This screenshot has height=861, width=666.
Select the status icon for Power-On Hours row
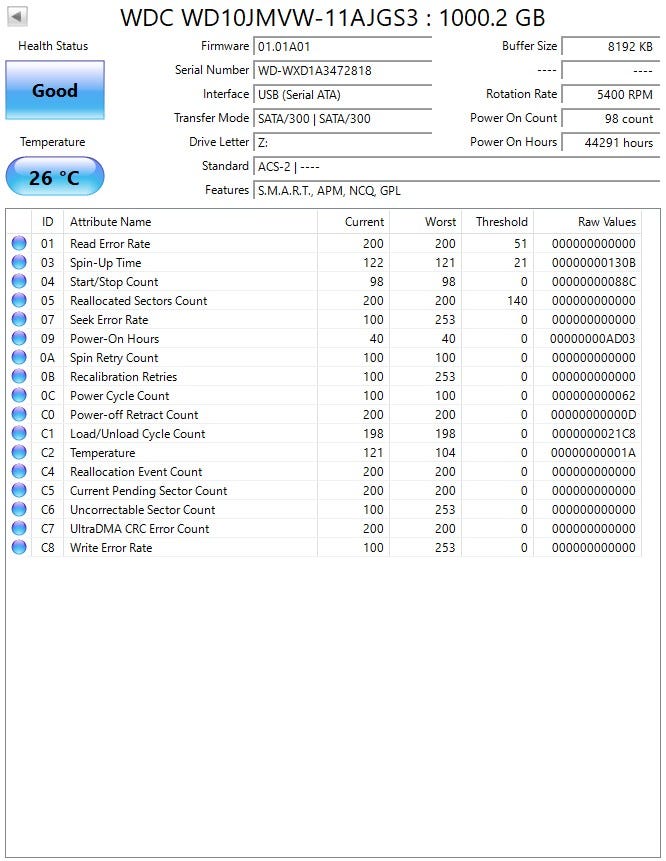[x=18, y=339]
